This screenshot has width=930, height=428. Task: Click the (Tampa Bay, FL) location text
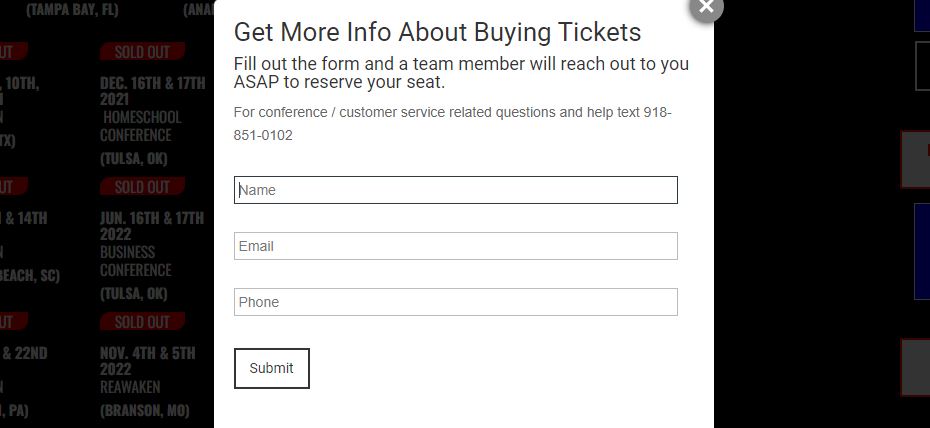tap(72, 9)
